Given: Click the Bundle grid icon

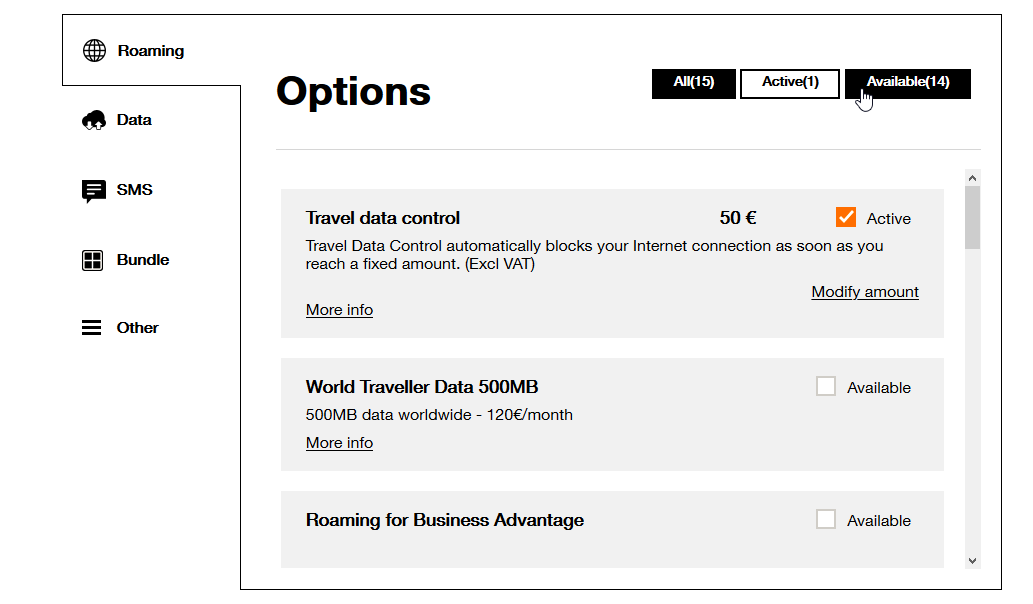Looking at the screenshot, I should tap(92, 260).
